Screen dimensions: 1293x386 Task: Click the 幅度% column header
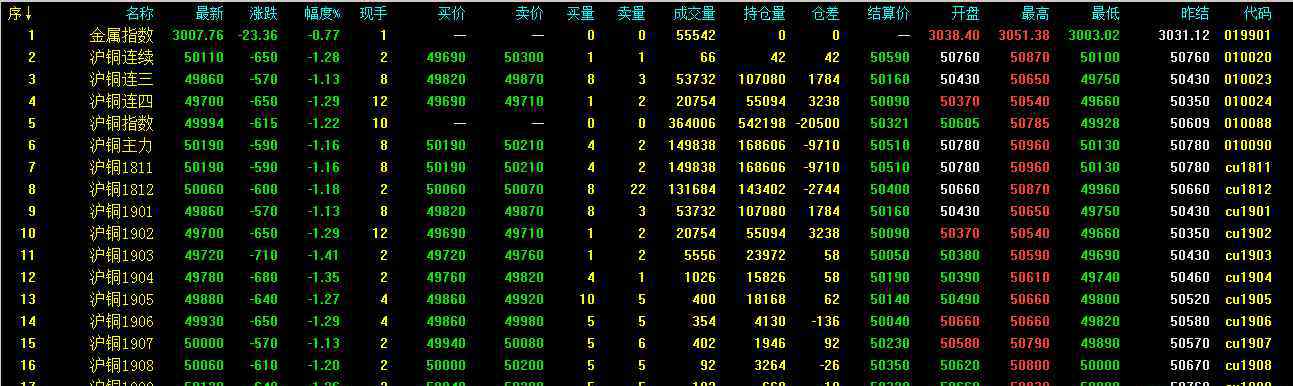(x=322, y=14)
